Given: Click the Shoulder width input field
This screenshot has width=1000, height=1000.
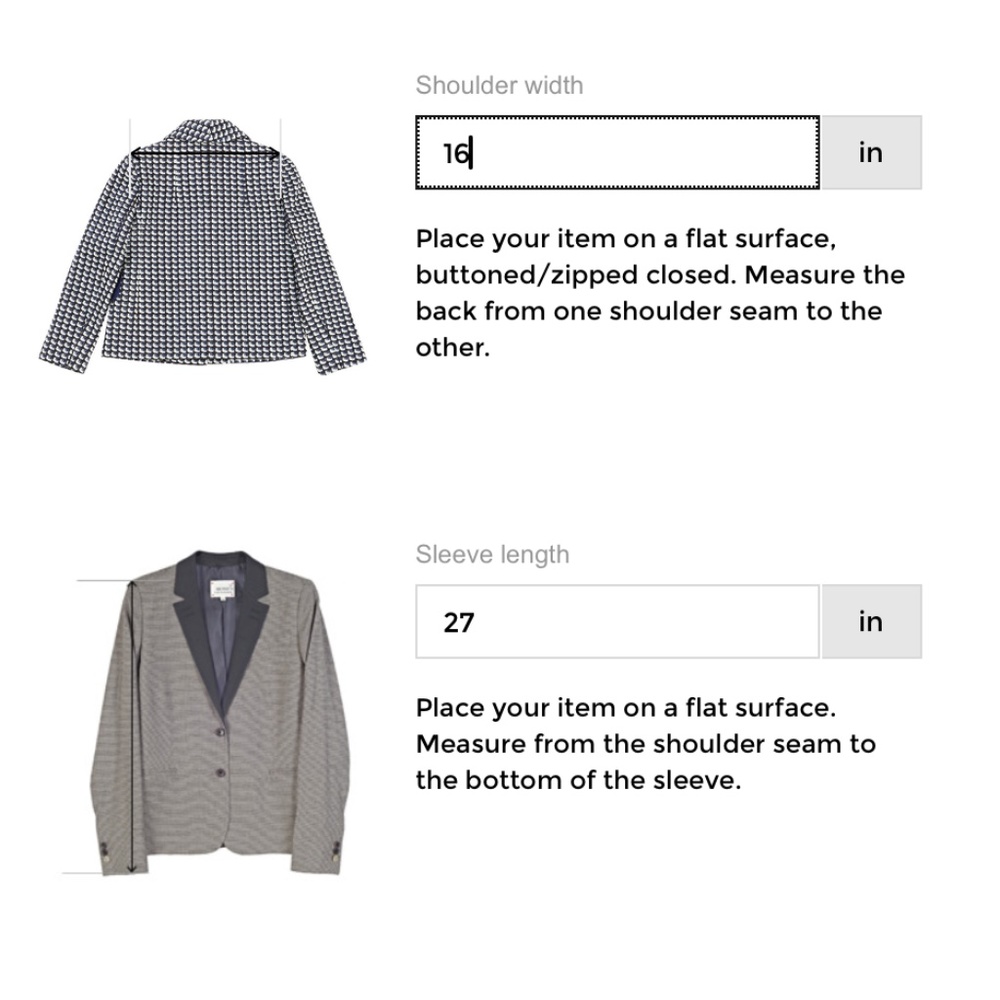Looking at the screenshot, I should (x=617, y=153).
